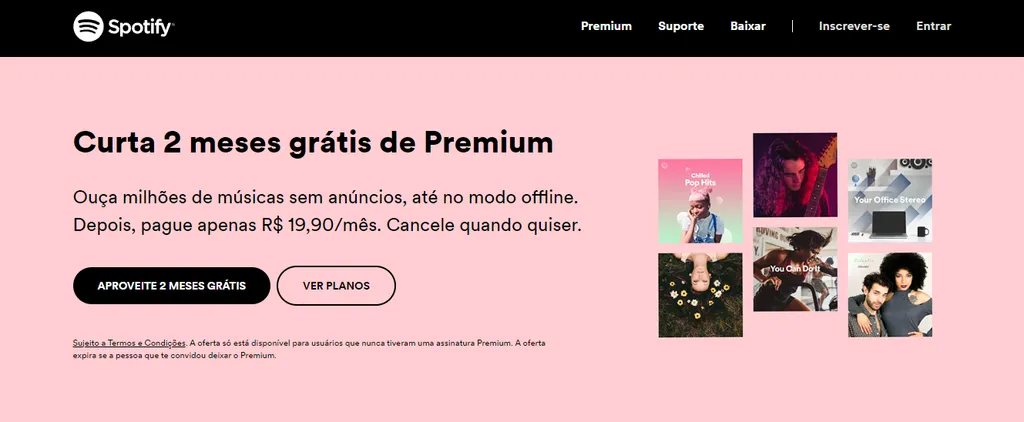Click the Aproveite 2 Meses Grátis button
This screenshot has width=1024, height=422.
(172, 285)
